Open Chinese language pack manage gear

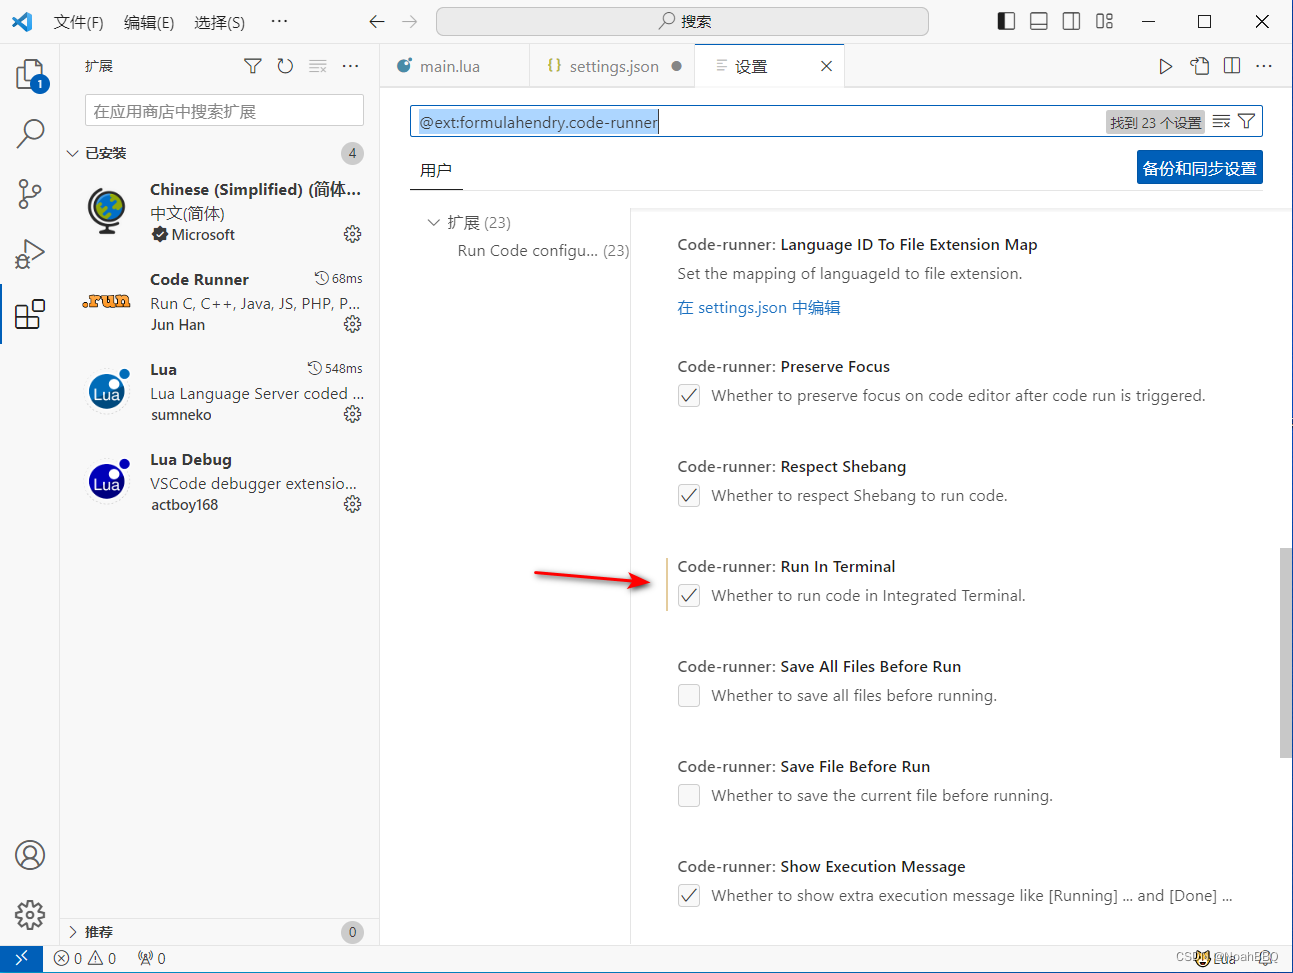coord(352,234)
